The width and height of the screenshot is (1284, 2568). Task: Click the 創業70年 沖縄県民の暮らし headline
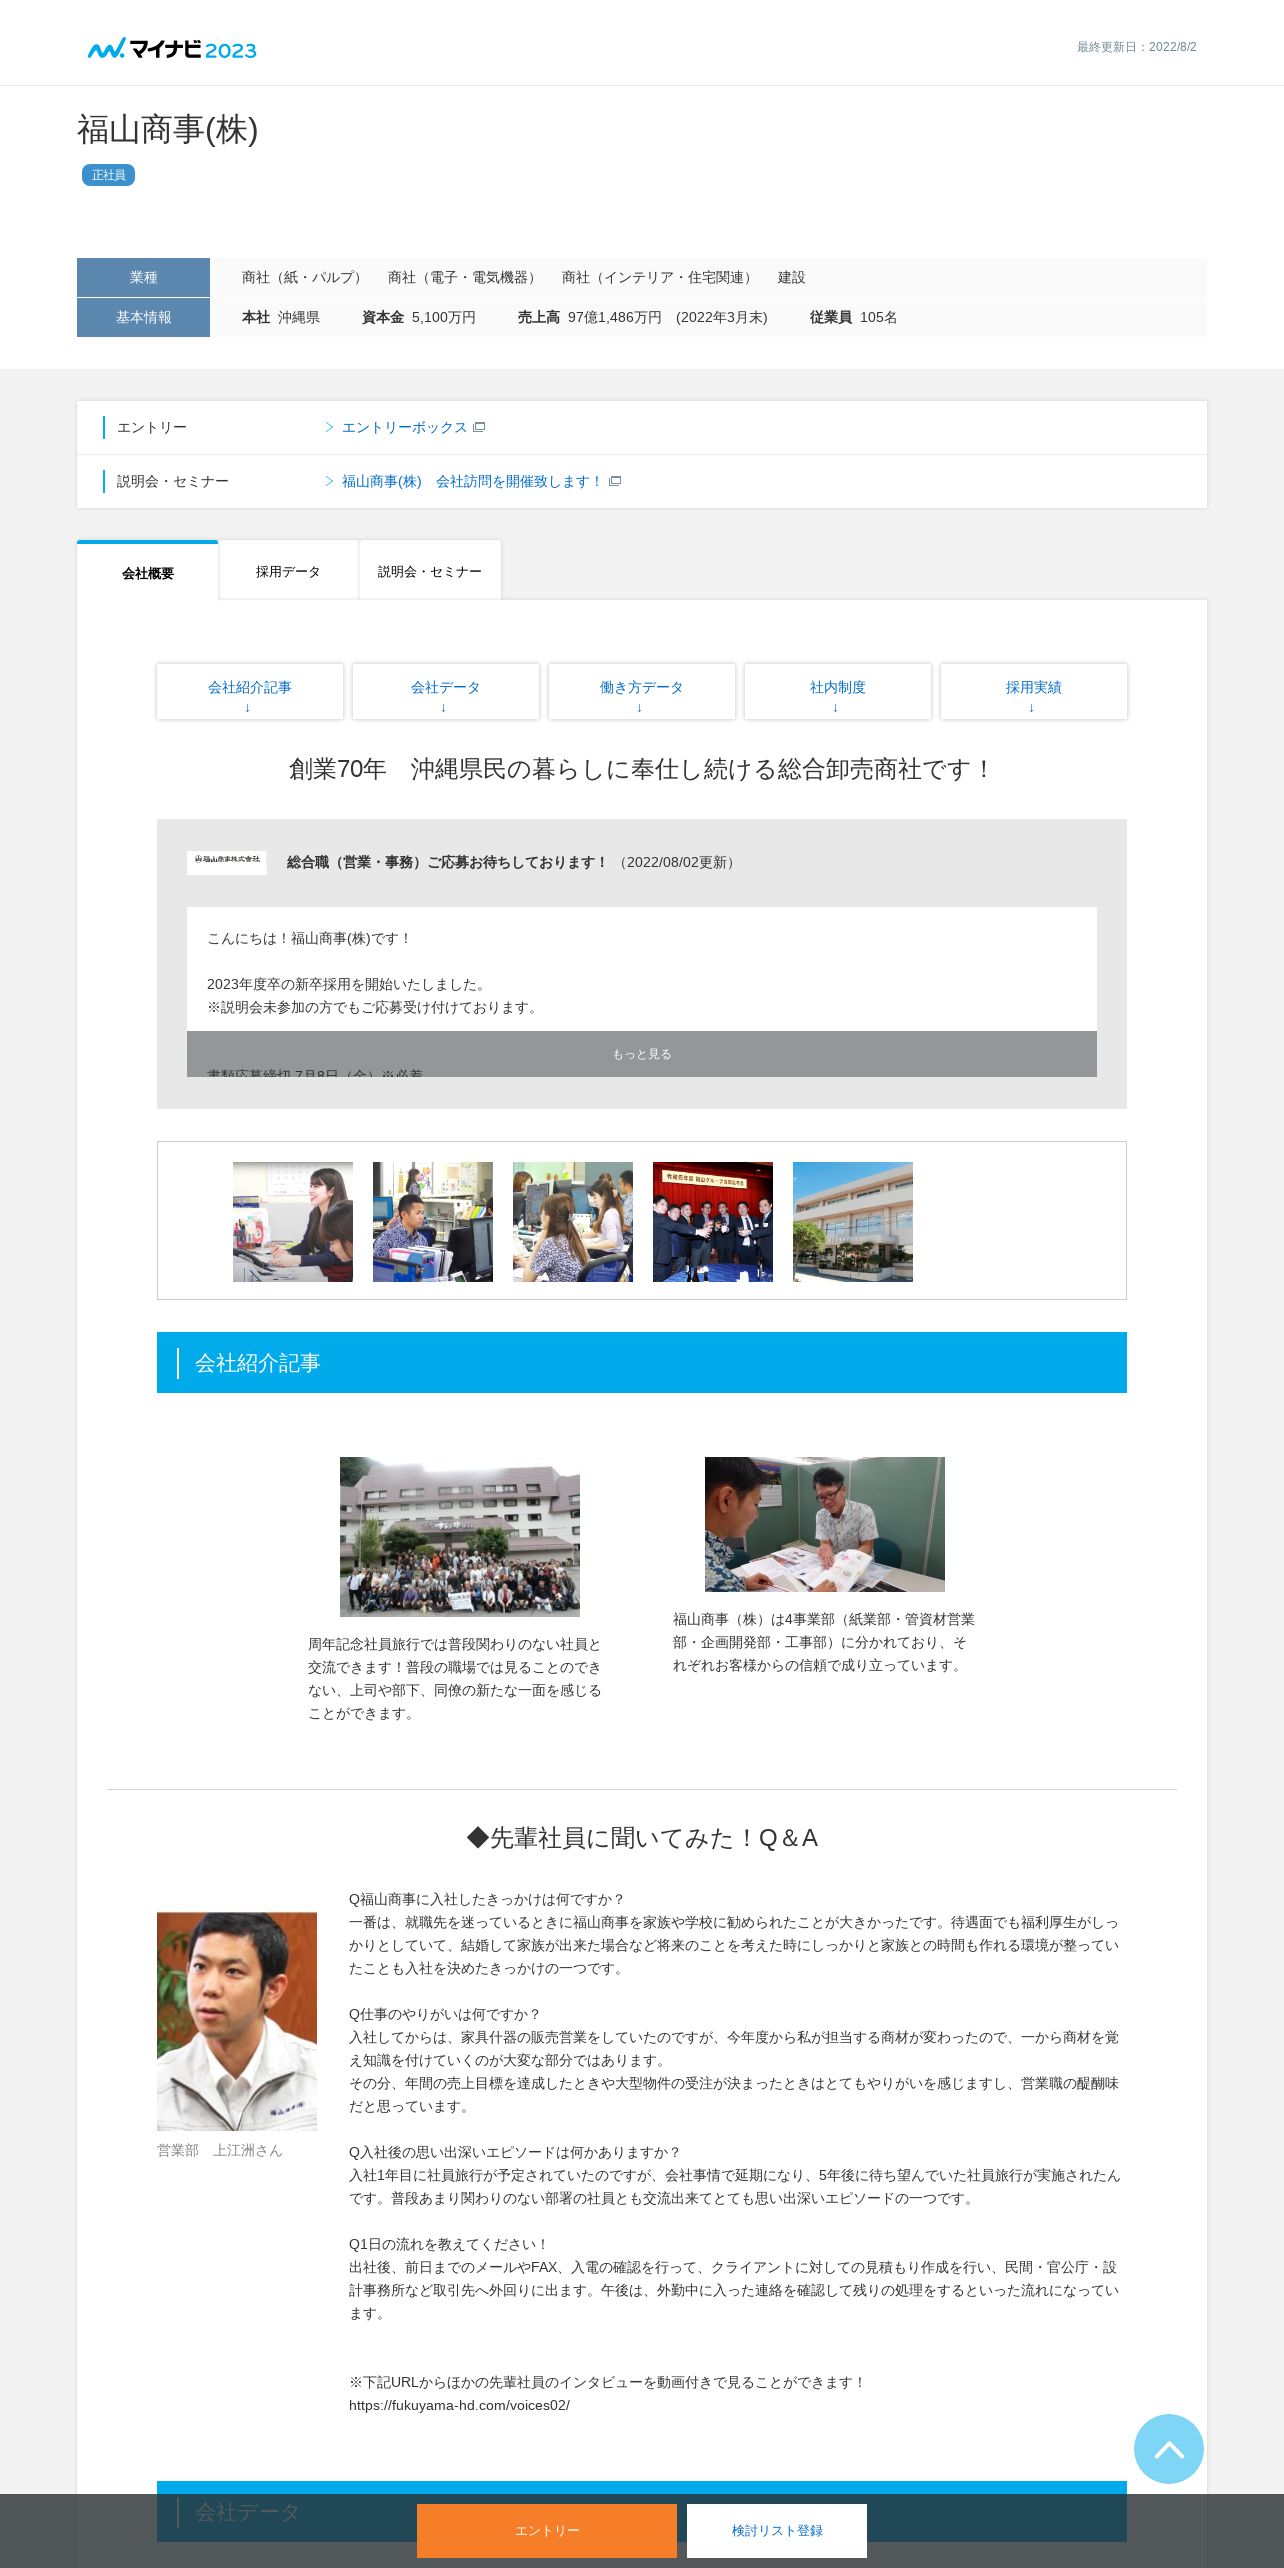point(642,769)
